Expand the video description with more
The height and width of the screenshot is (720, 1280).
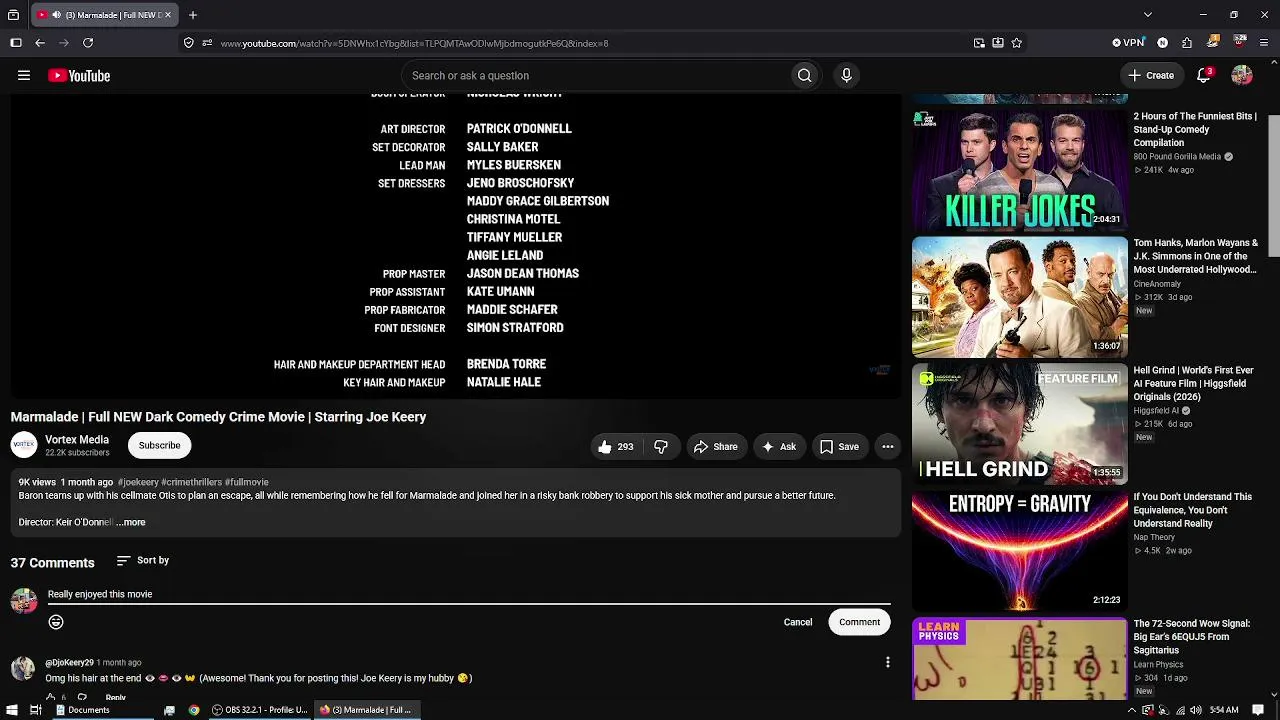tap(130, 522)
